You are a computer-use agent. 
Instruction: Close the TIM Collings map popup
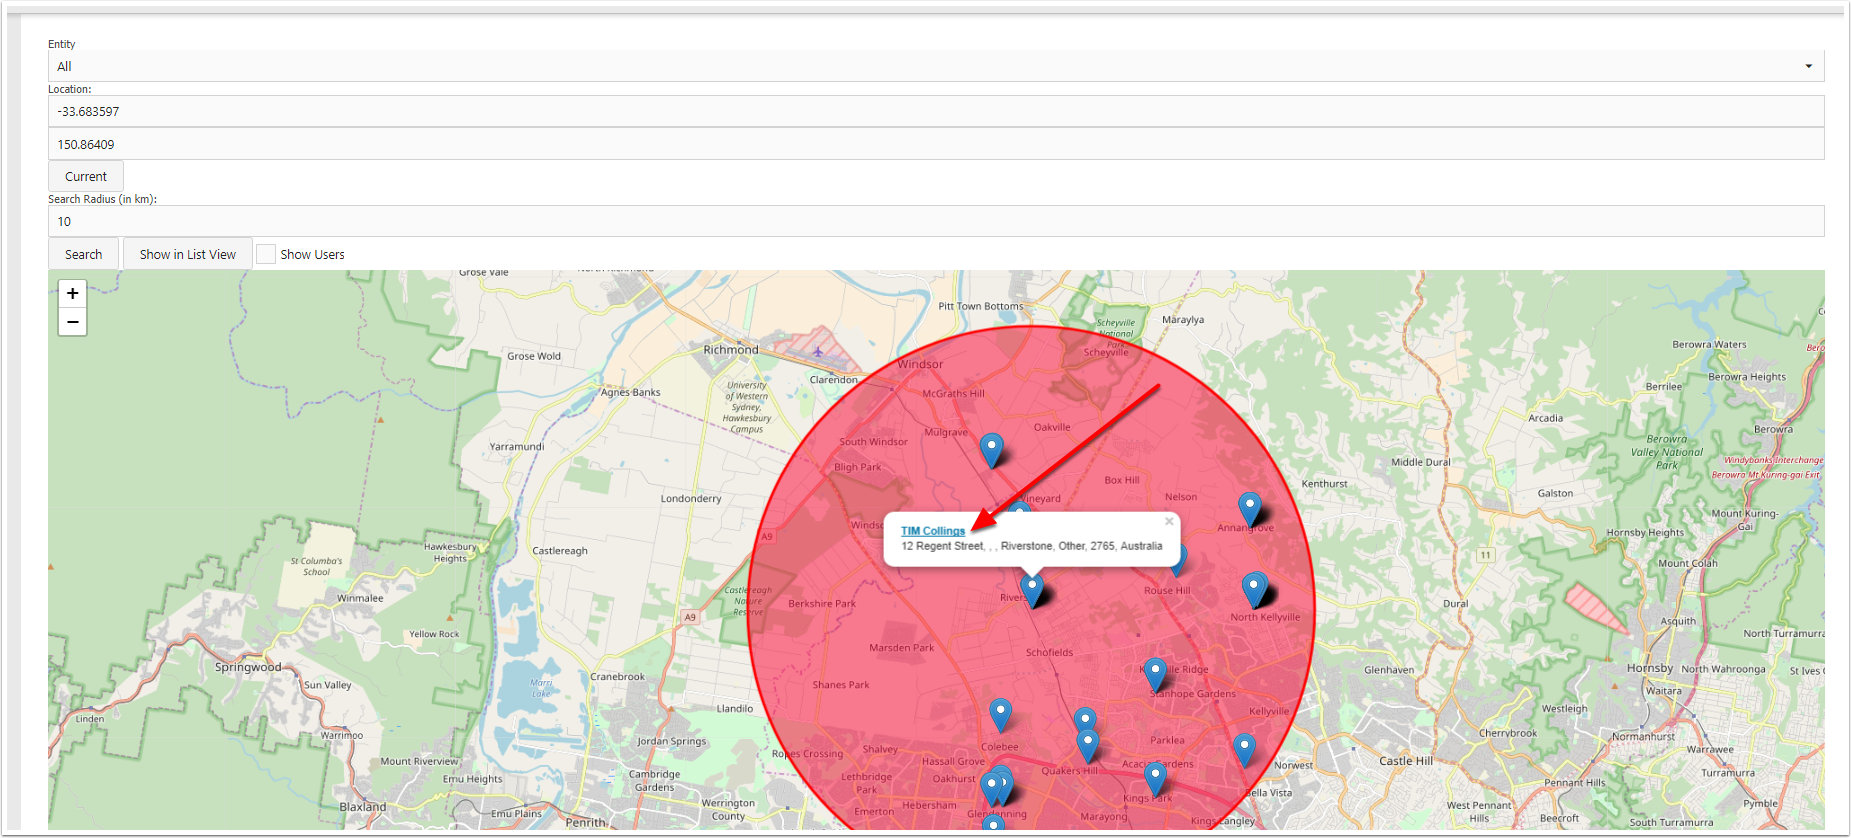tap(1169, 521)
